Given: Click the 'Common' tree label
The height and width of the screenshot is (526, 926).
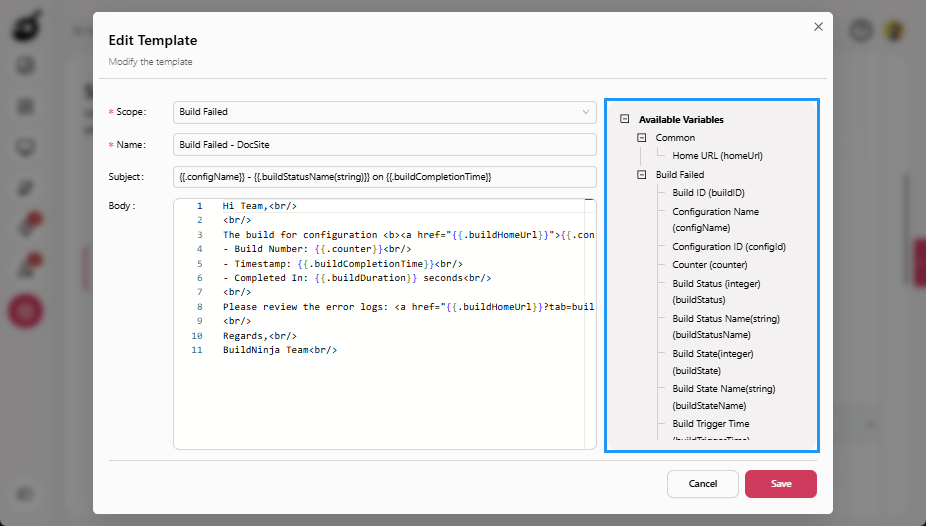Looking at the screenshot, I should pos(675,138).
